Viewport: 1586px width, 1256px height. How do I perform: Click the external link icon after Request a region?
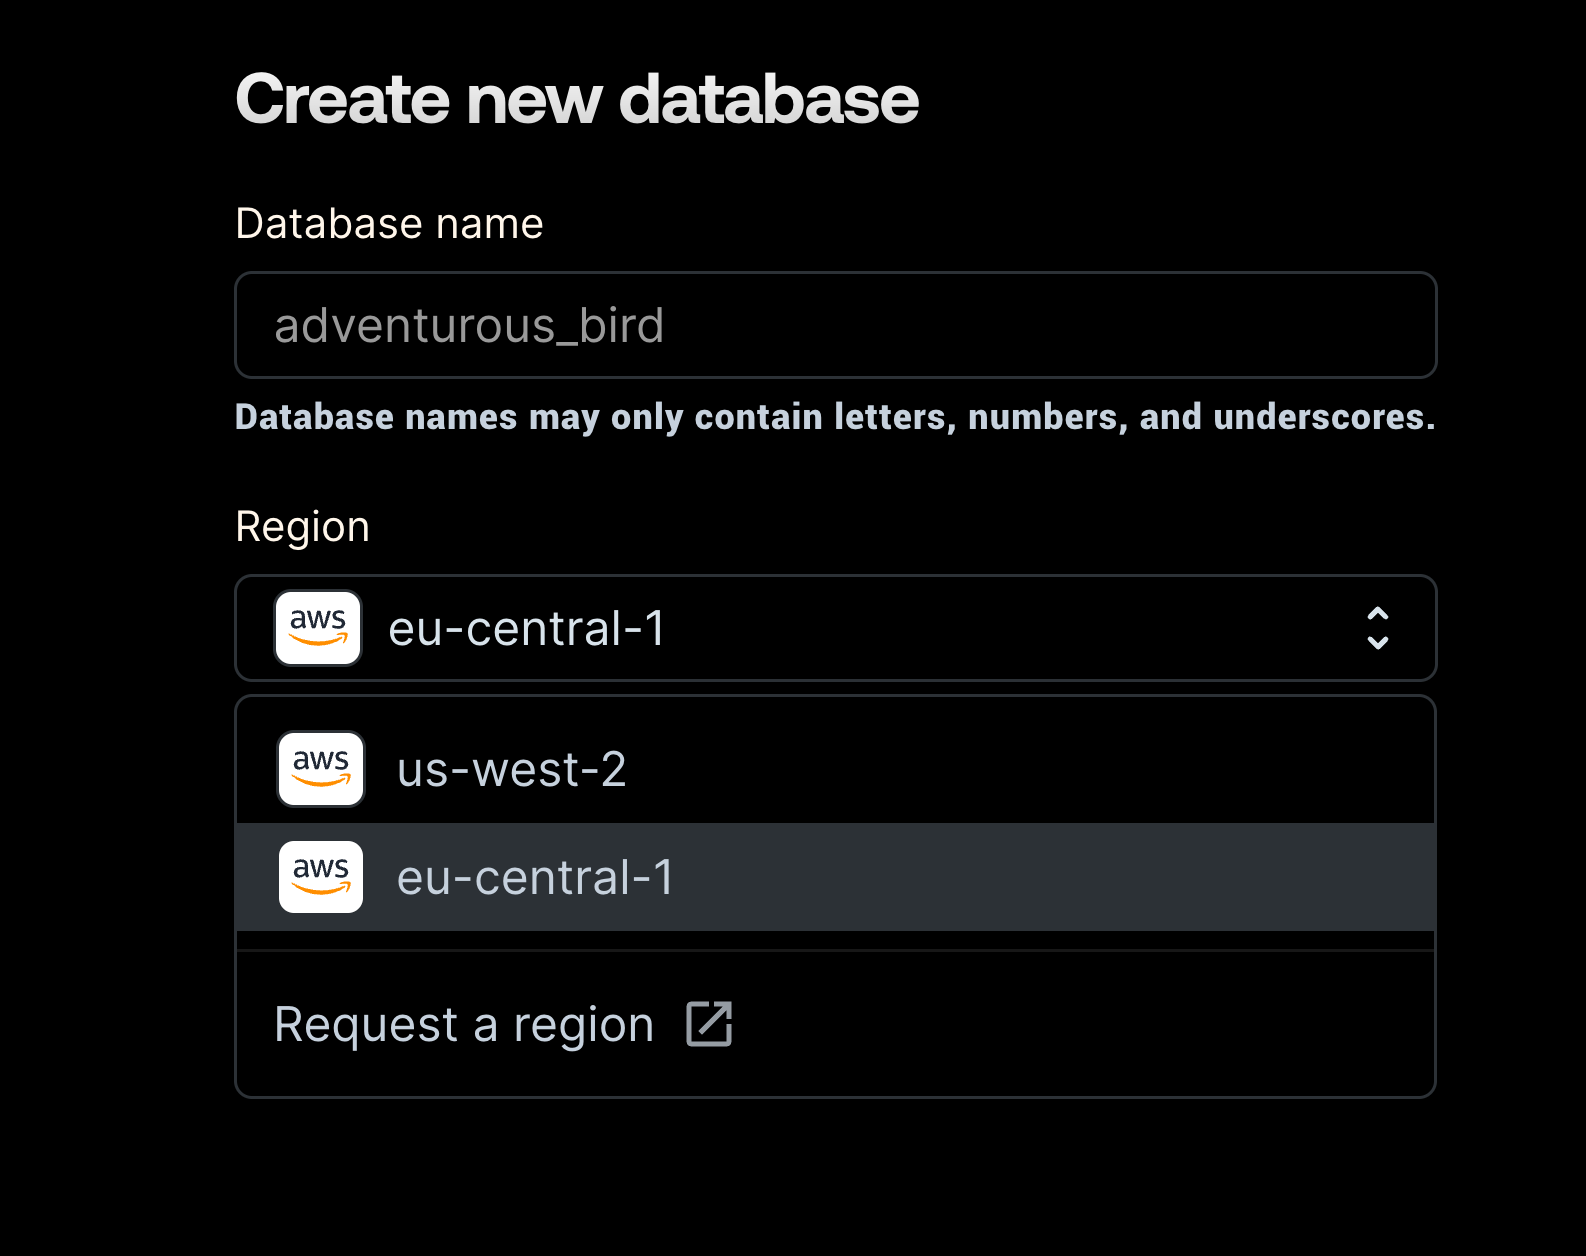click(x=709, y=1024)
